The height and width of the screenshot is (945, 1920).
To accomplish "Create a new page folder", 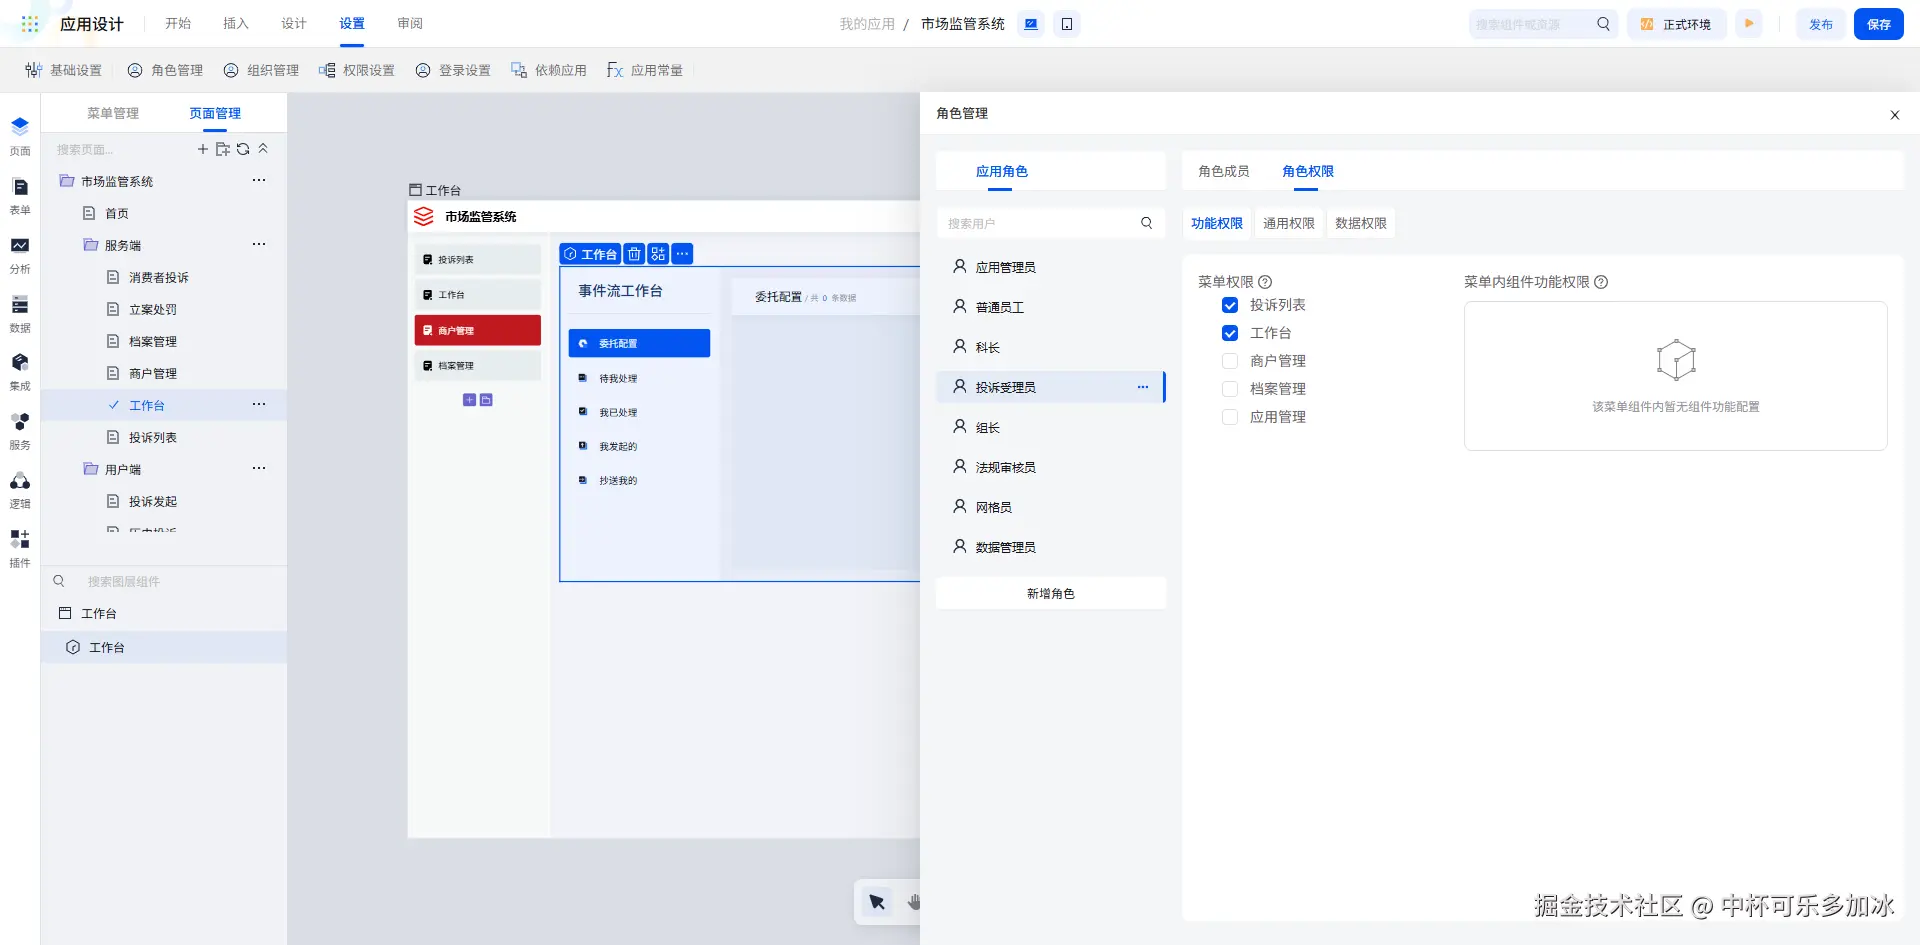I will [223, 149].
